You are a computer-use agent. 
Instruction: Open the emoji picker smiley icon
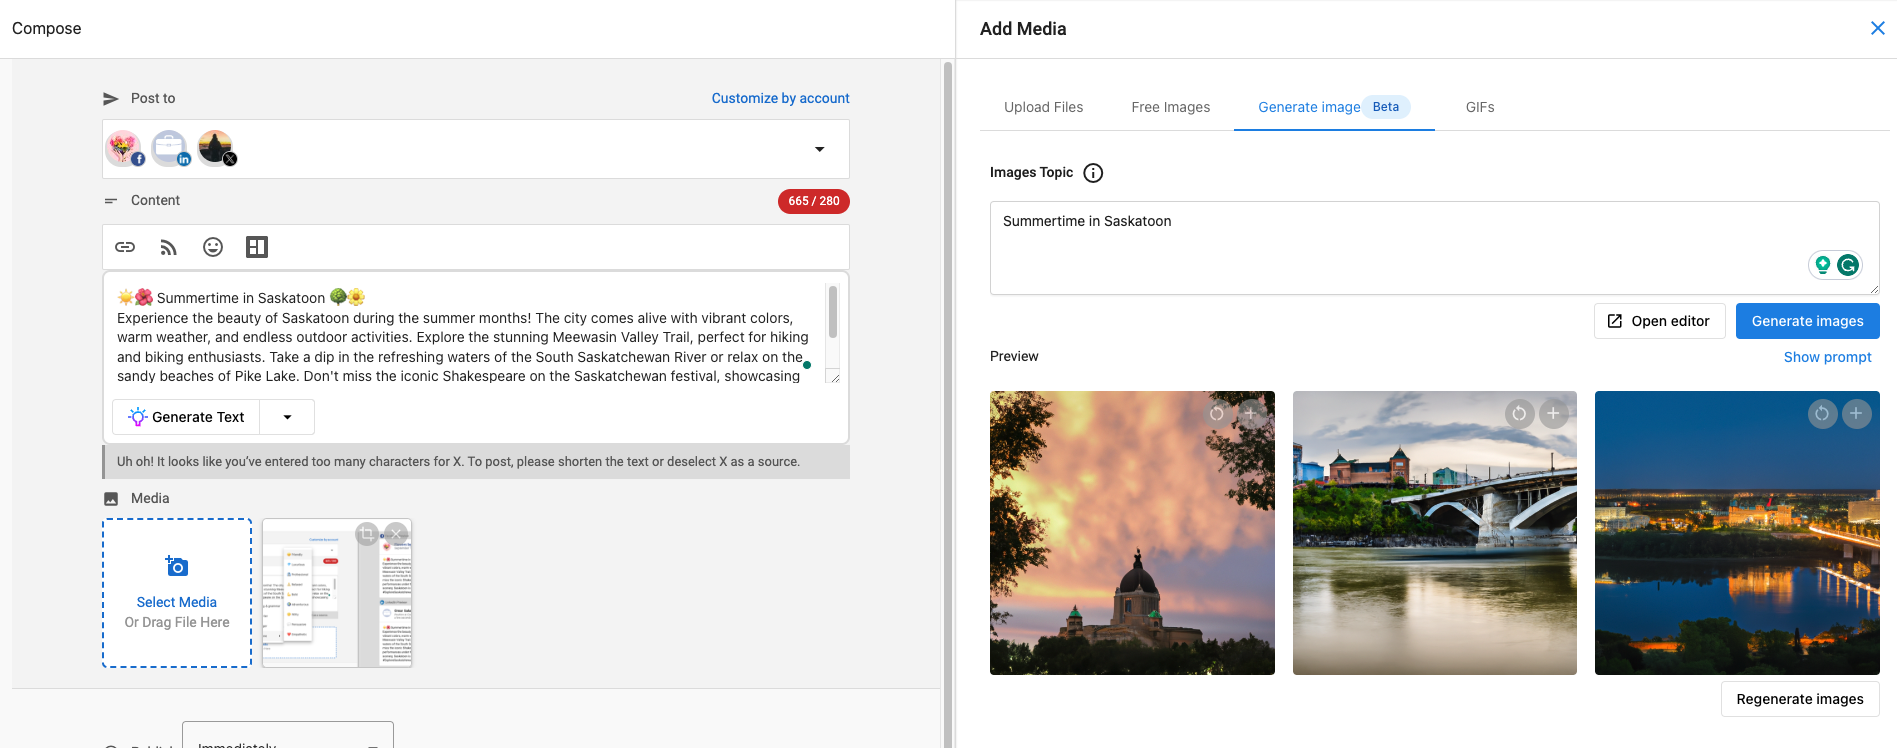click(x=213, y=247)
